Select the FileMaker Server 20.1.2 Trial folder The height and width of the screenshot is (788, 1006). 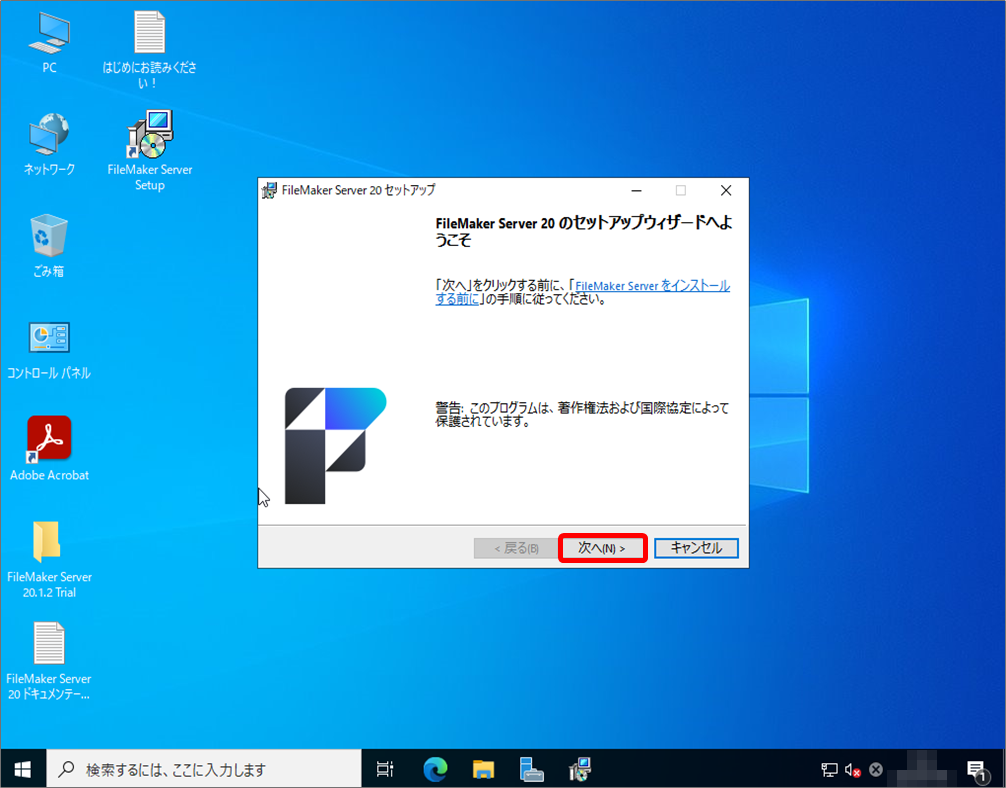(x=49, y=560)
